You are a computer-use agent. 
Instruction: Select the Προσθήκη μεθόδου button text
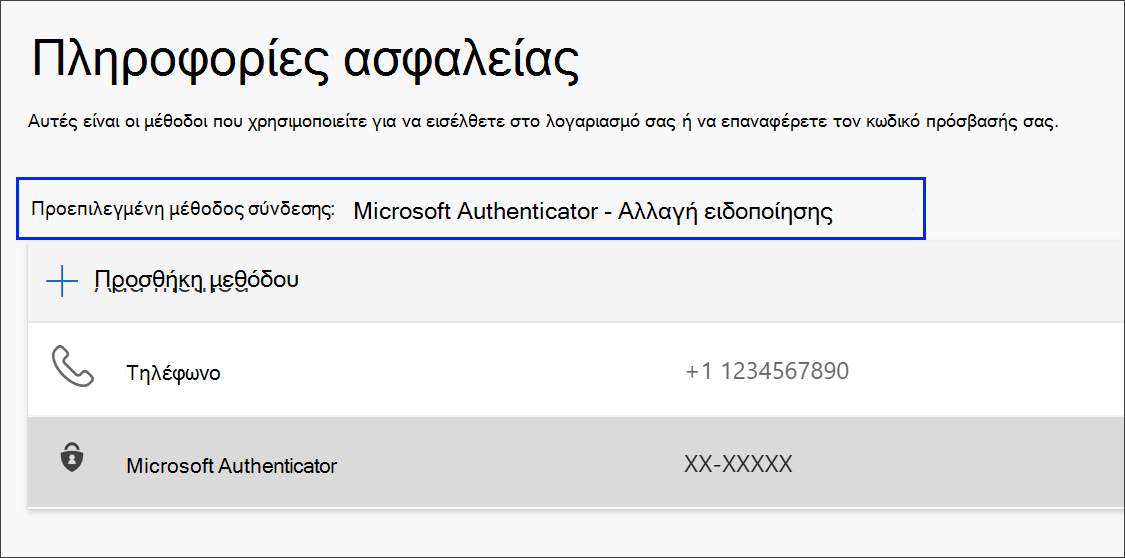pos(197,280)
